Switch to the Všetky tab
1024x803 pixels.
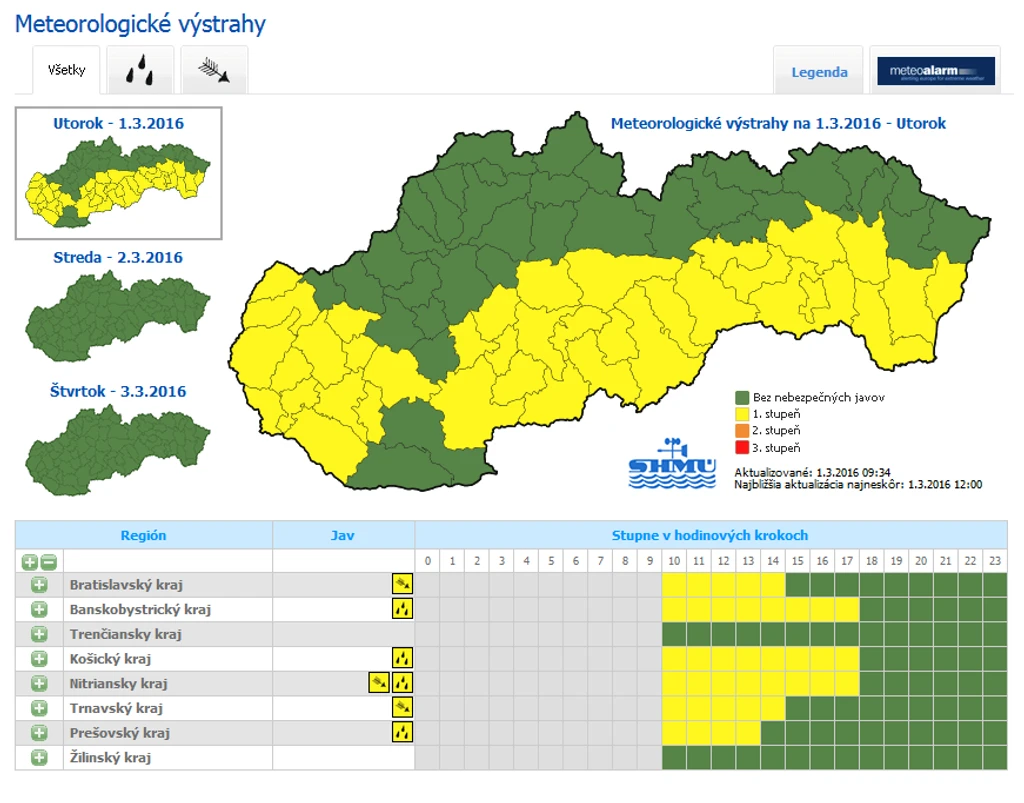click(x=66, y=70)
